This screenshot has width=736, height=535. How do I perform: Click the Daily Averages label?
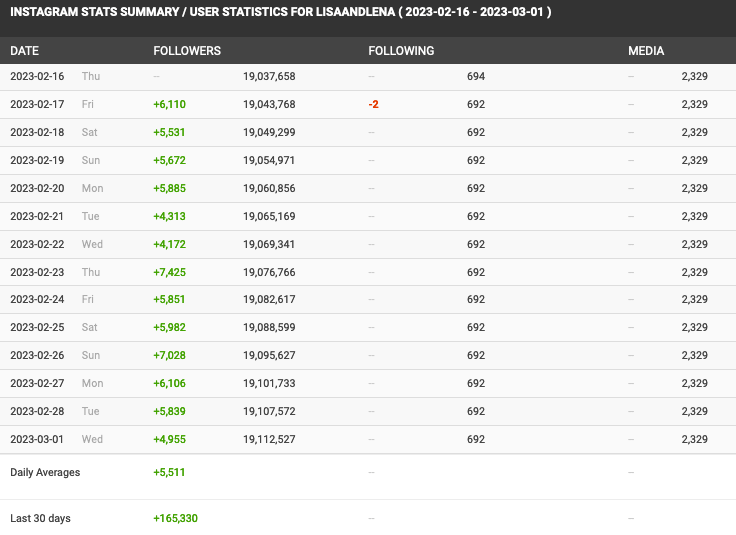tap(45, 472)
